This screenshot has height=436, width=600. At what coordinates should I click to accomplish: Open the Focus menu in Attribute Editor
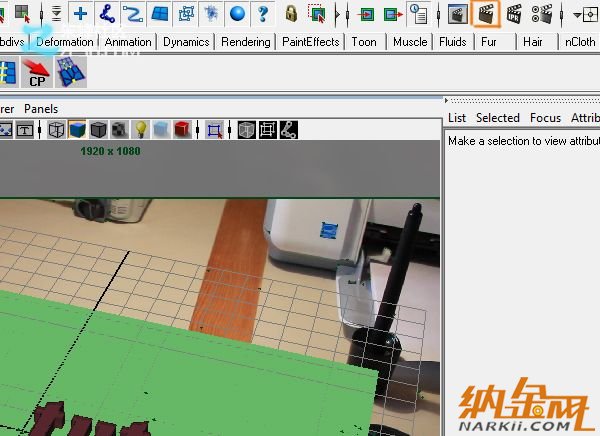click(x=545, y=118)
